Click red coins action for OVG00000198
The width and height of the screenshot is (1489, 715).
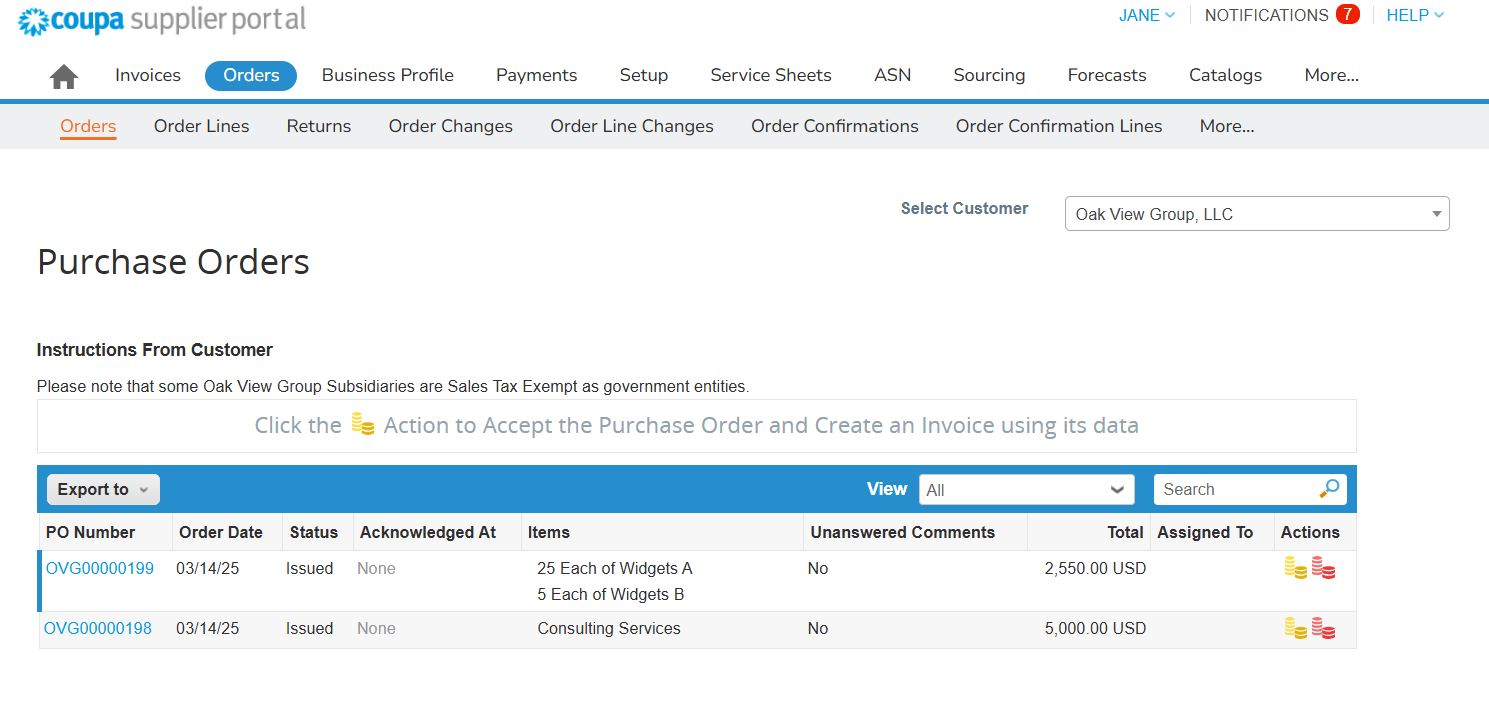coord(1323,628)
